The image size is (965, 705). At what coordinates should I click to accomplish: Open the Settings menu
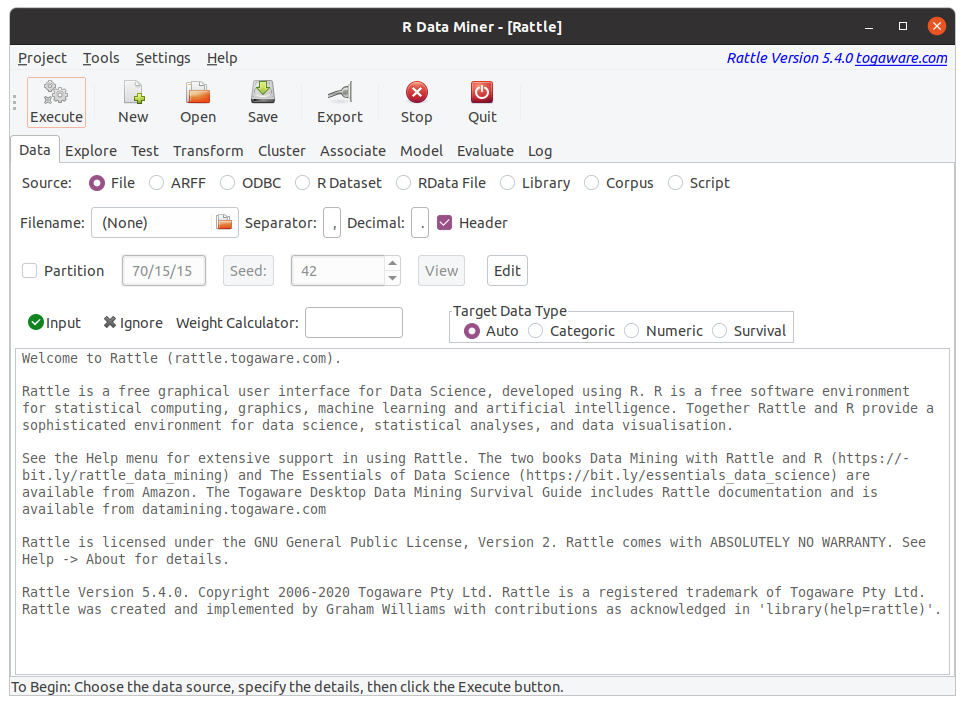tap(163, 58)
